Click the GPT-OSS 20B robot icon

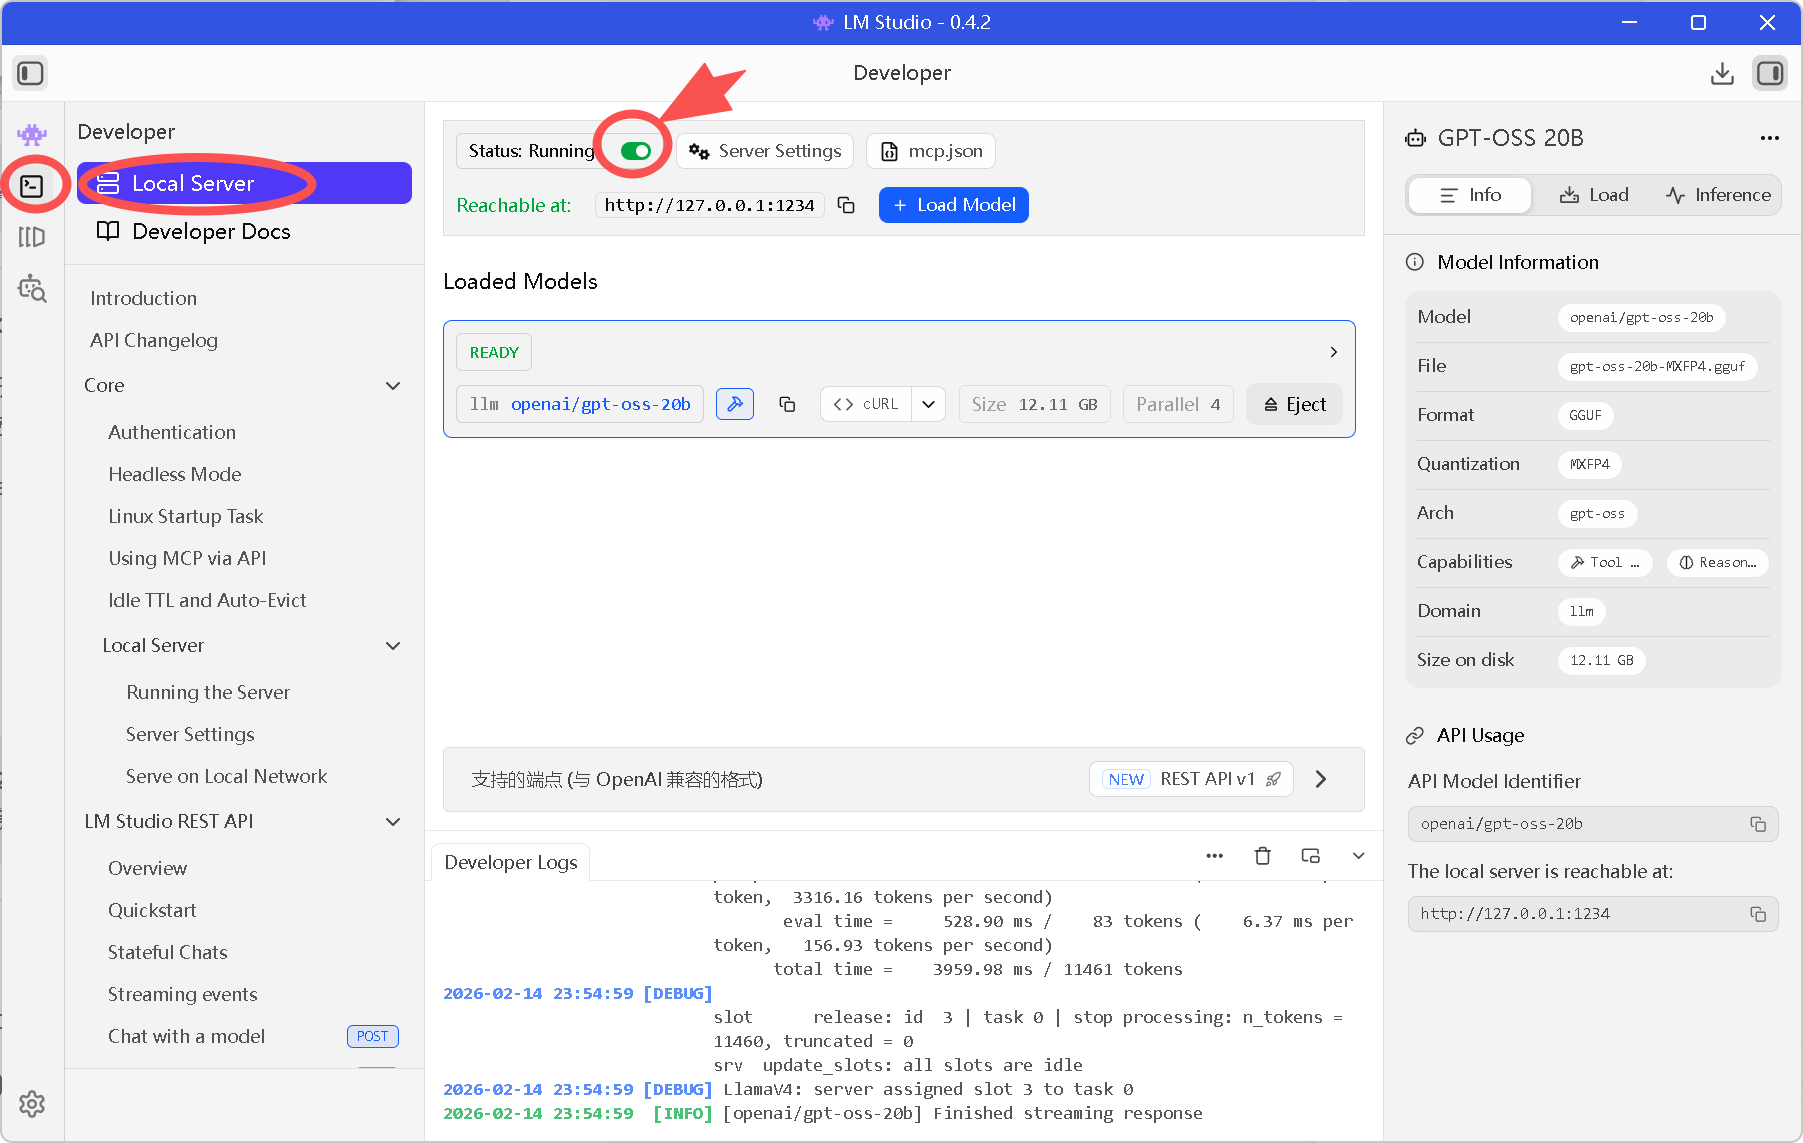(1416, 138)
